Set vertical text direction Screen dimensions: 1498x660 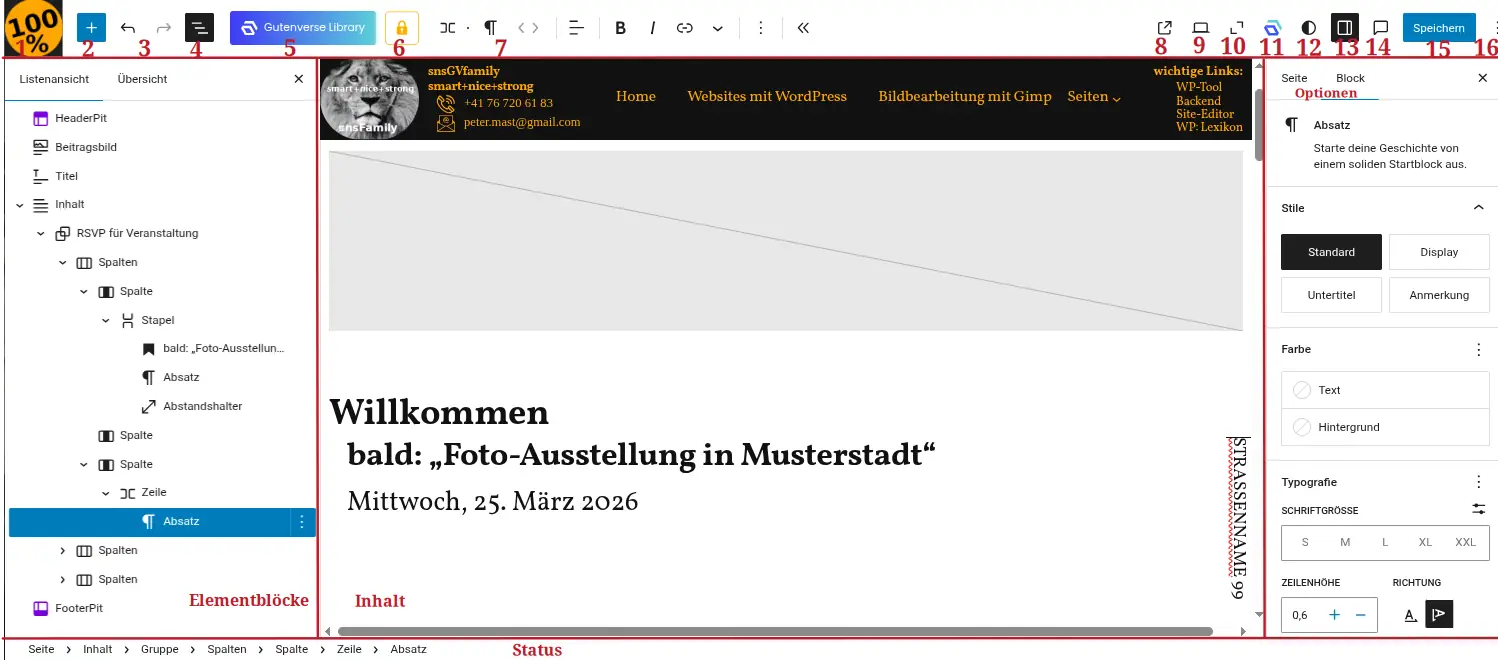(x=1438, y=615)
